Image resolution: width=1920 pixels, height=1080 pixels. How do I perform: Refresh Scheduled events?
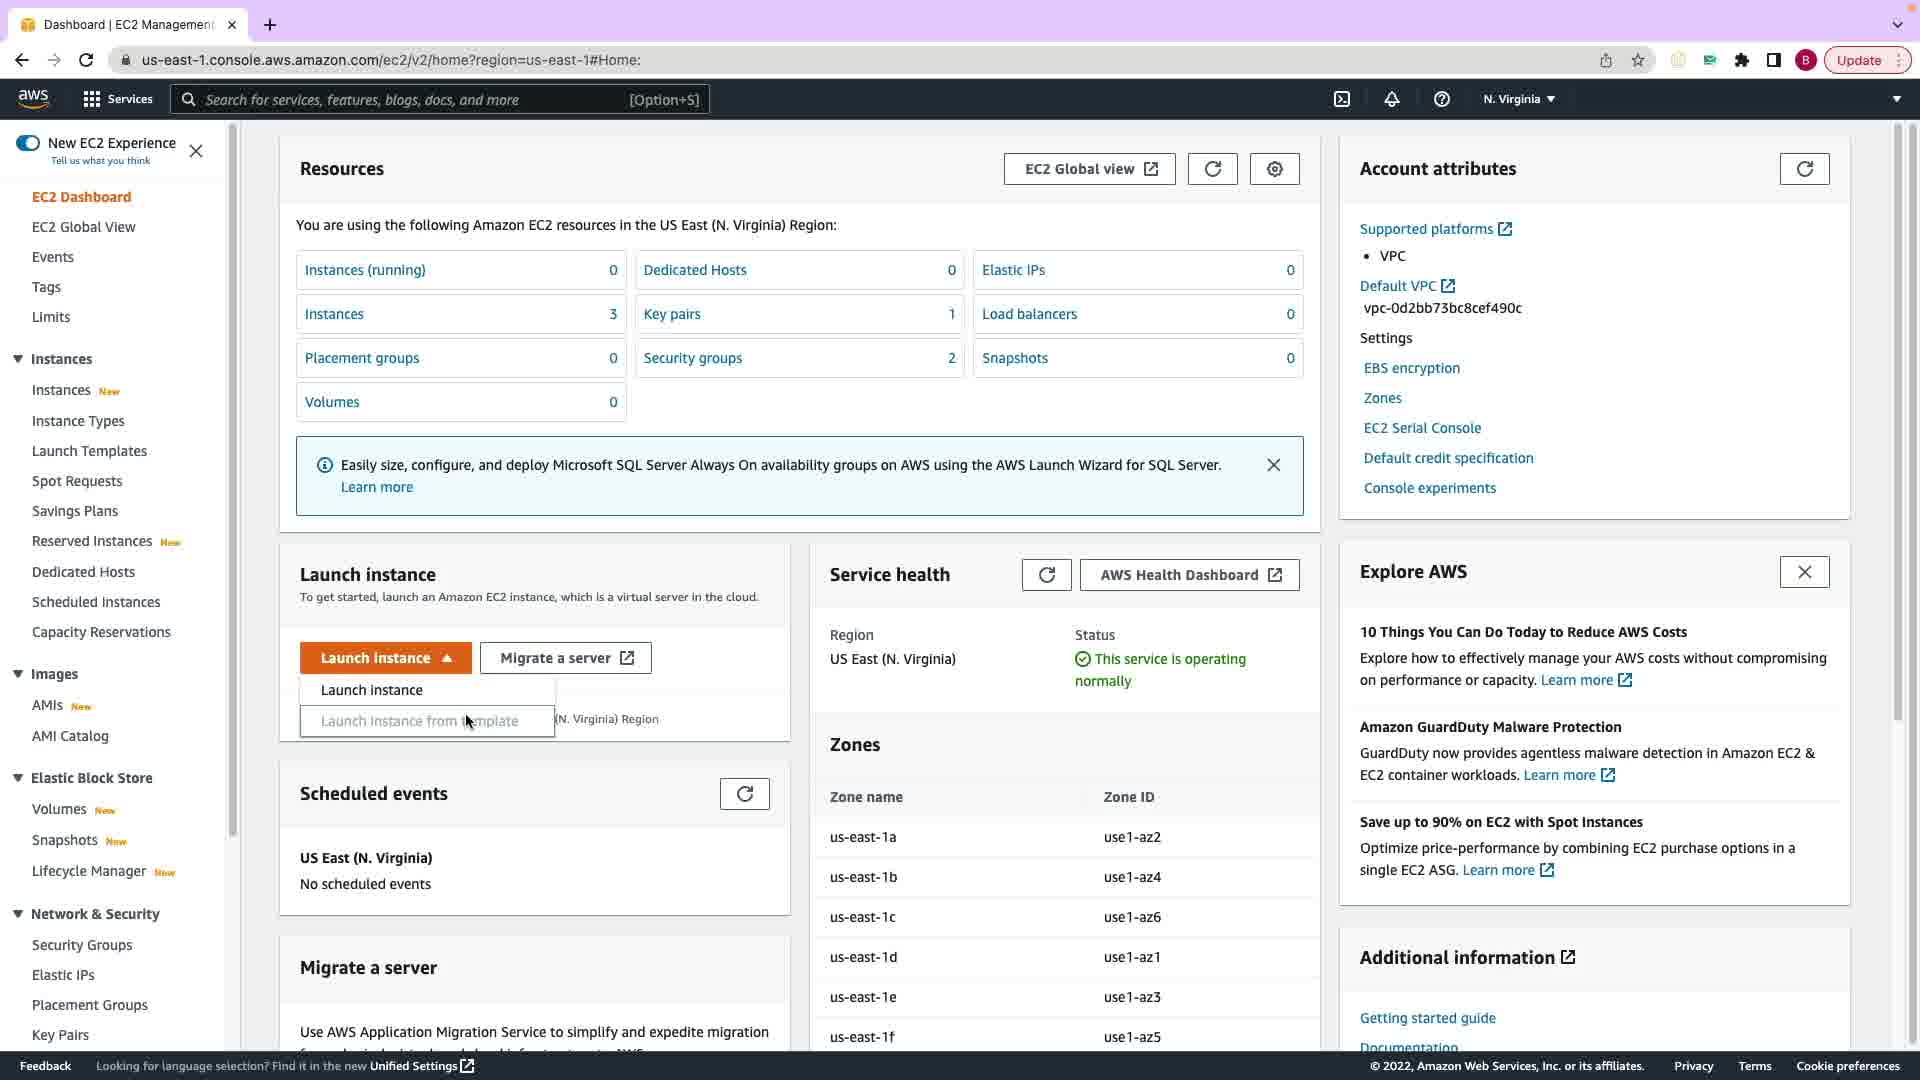tap(744, 794)
